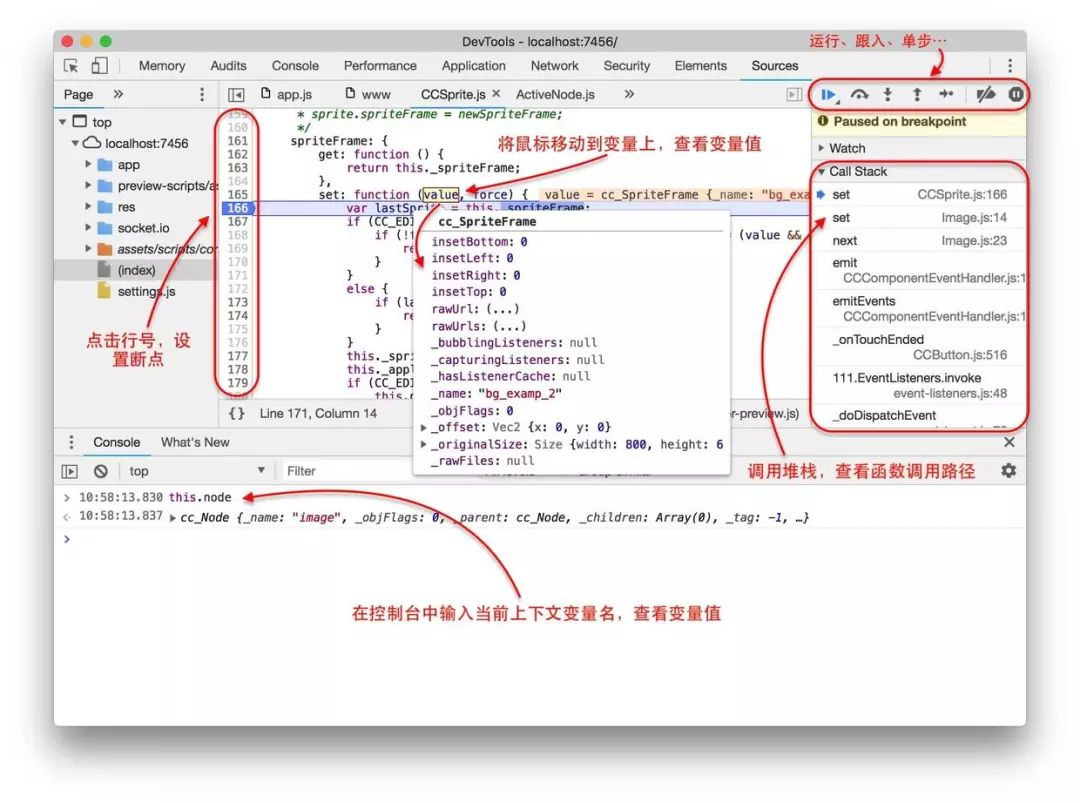Image resolution: width=1080 pixels, height=803 pixels.
Task: Switch to the Elements tab
Action: (x=700, y=65)
